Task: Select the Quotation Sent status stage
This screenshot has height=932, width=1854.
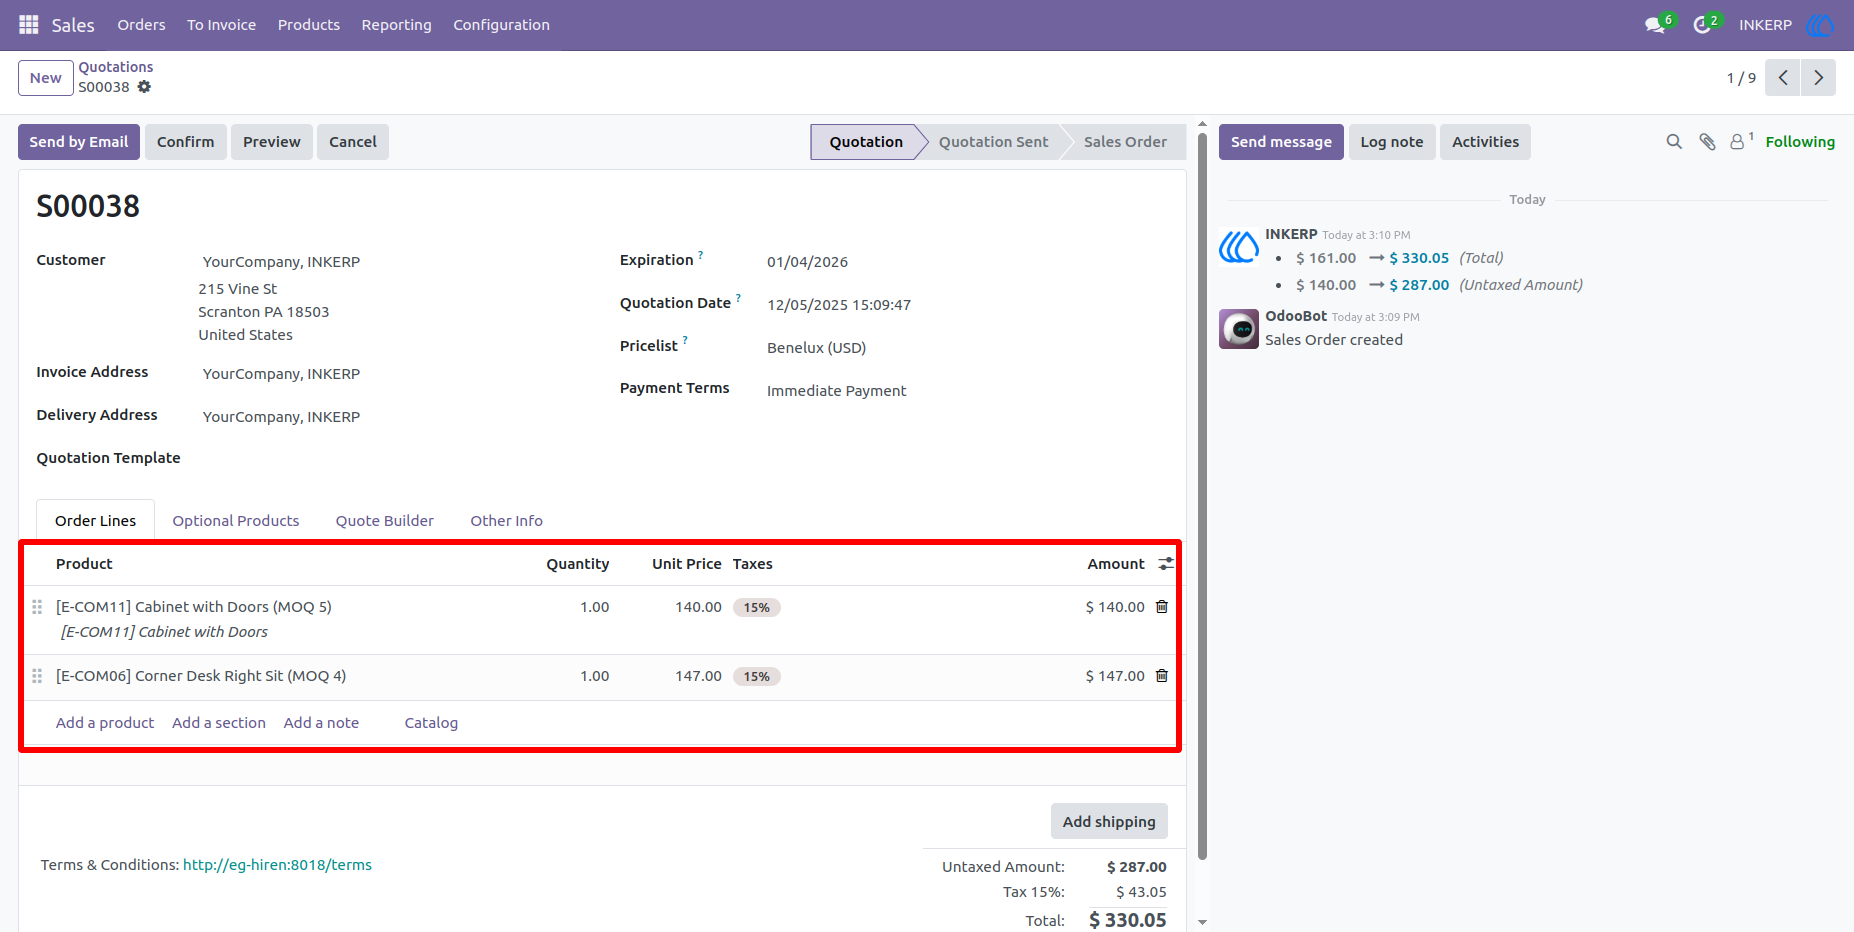Action: coord(993,142)
